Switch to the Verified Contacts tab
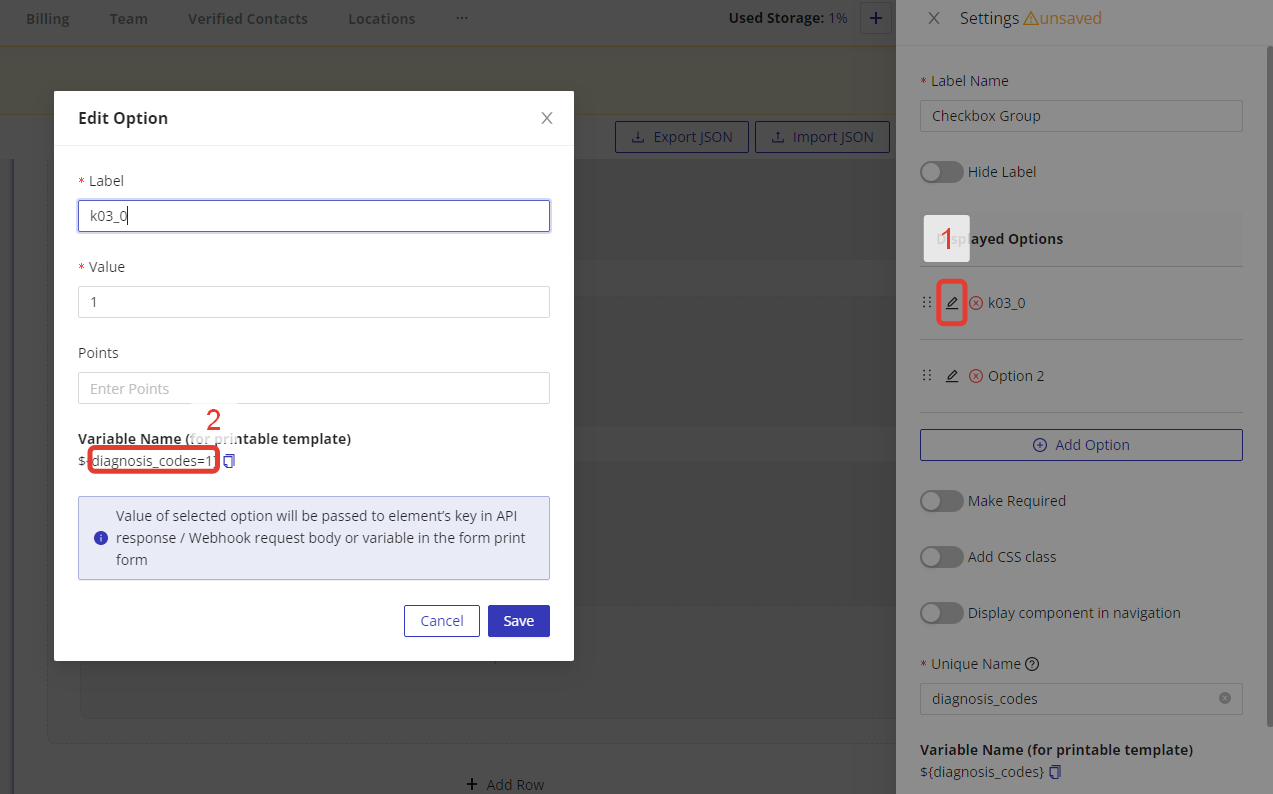 (248, 19)
